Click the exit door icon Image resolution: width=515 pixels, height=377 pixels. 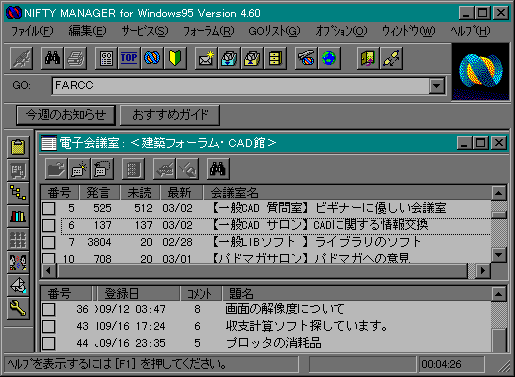click(368, 58)
